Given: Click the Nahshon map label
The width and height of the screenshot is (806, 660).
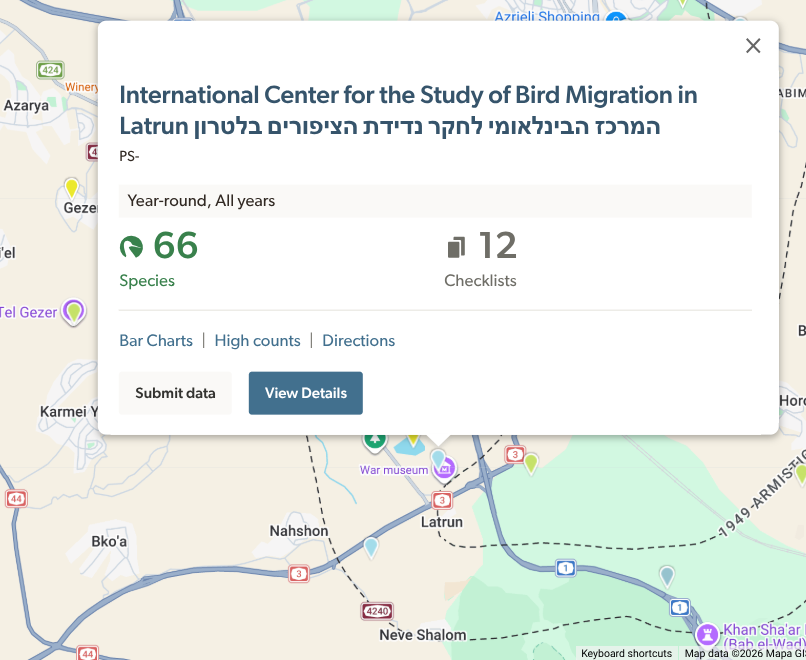Looking at the screenshot, I should (299, 530).
